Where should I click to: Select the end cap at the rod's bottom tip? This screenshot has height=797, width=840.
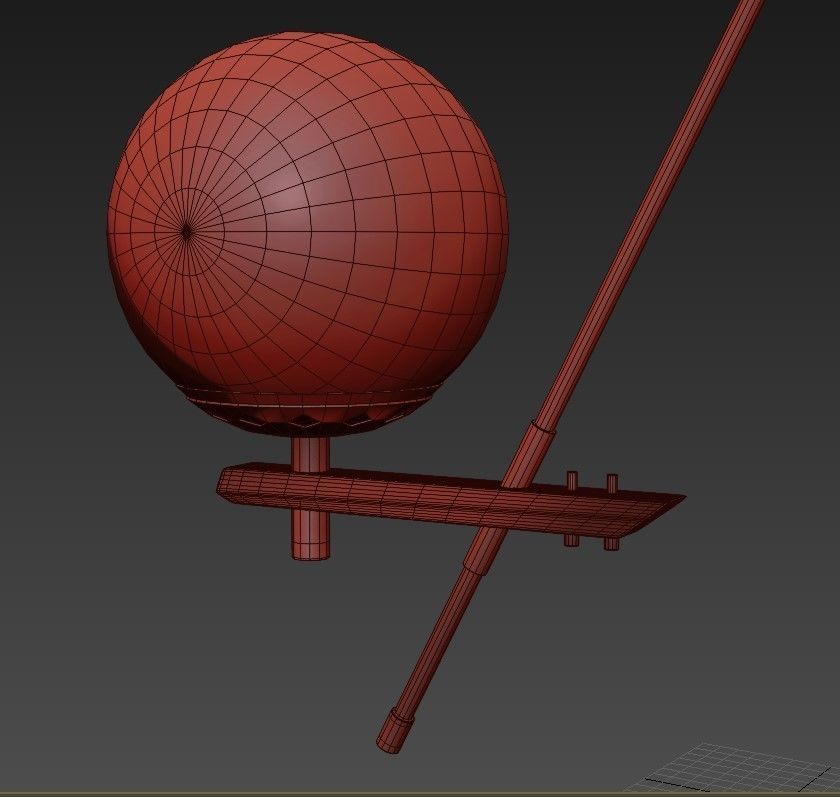[396, 731]
